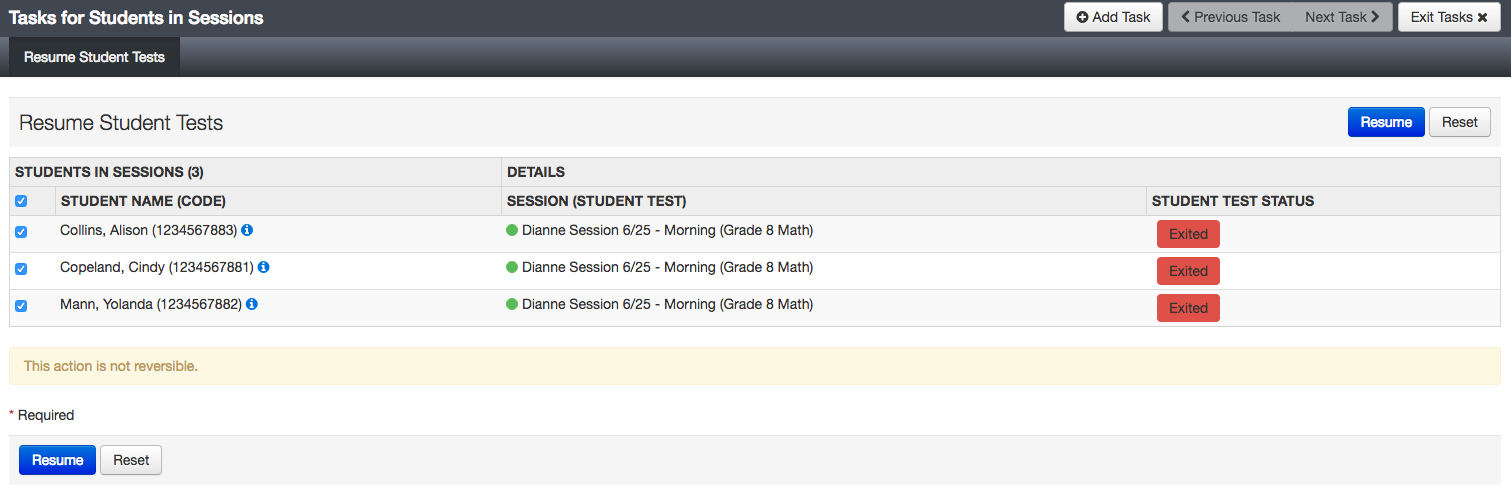
Task: Uncheck Mann, Yolanda checkbox
Action: point(21,306)
